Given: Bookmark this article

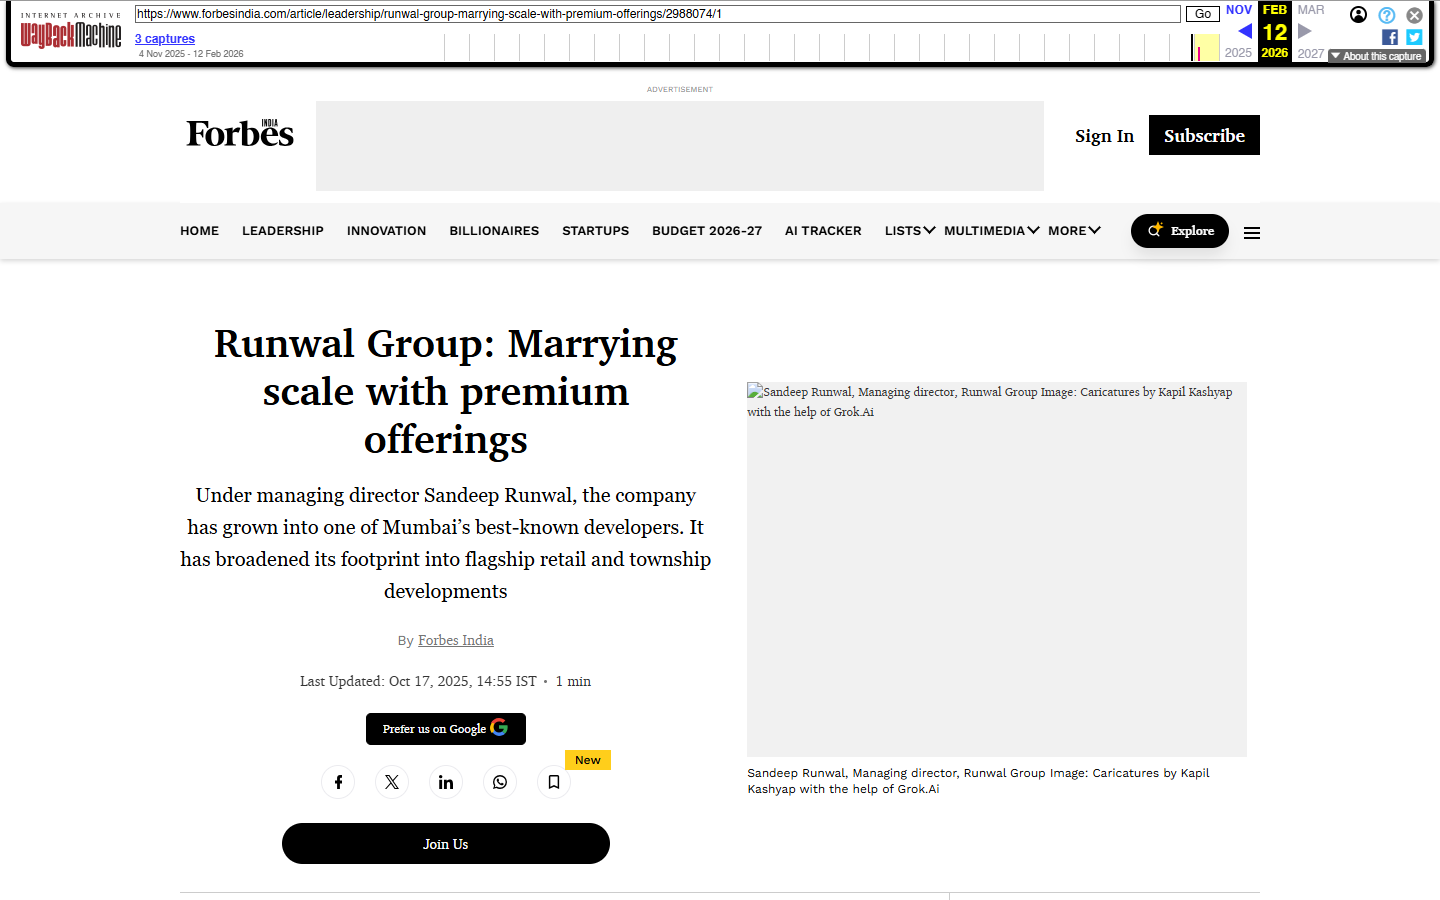Looking at the screenshot, I should [x=554, y=782].
